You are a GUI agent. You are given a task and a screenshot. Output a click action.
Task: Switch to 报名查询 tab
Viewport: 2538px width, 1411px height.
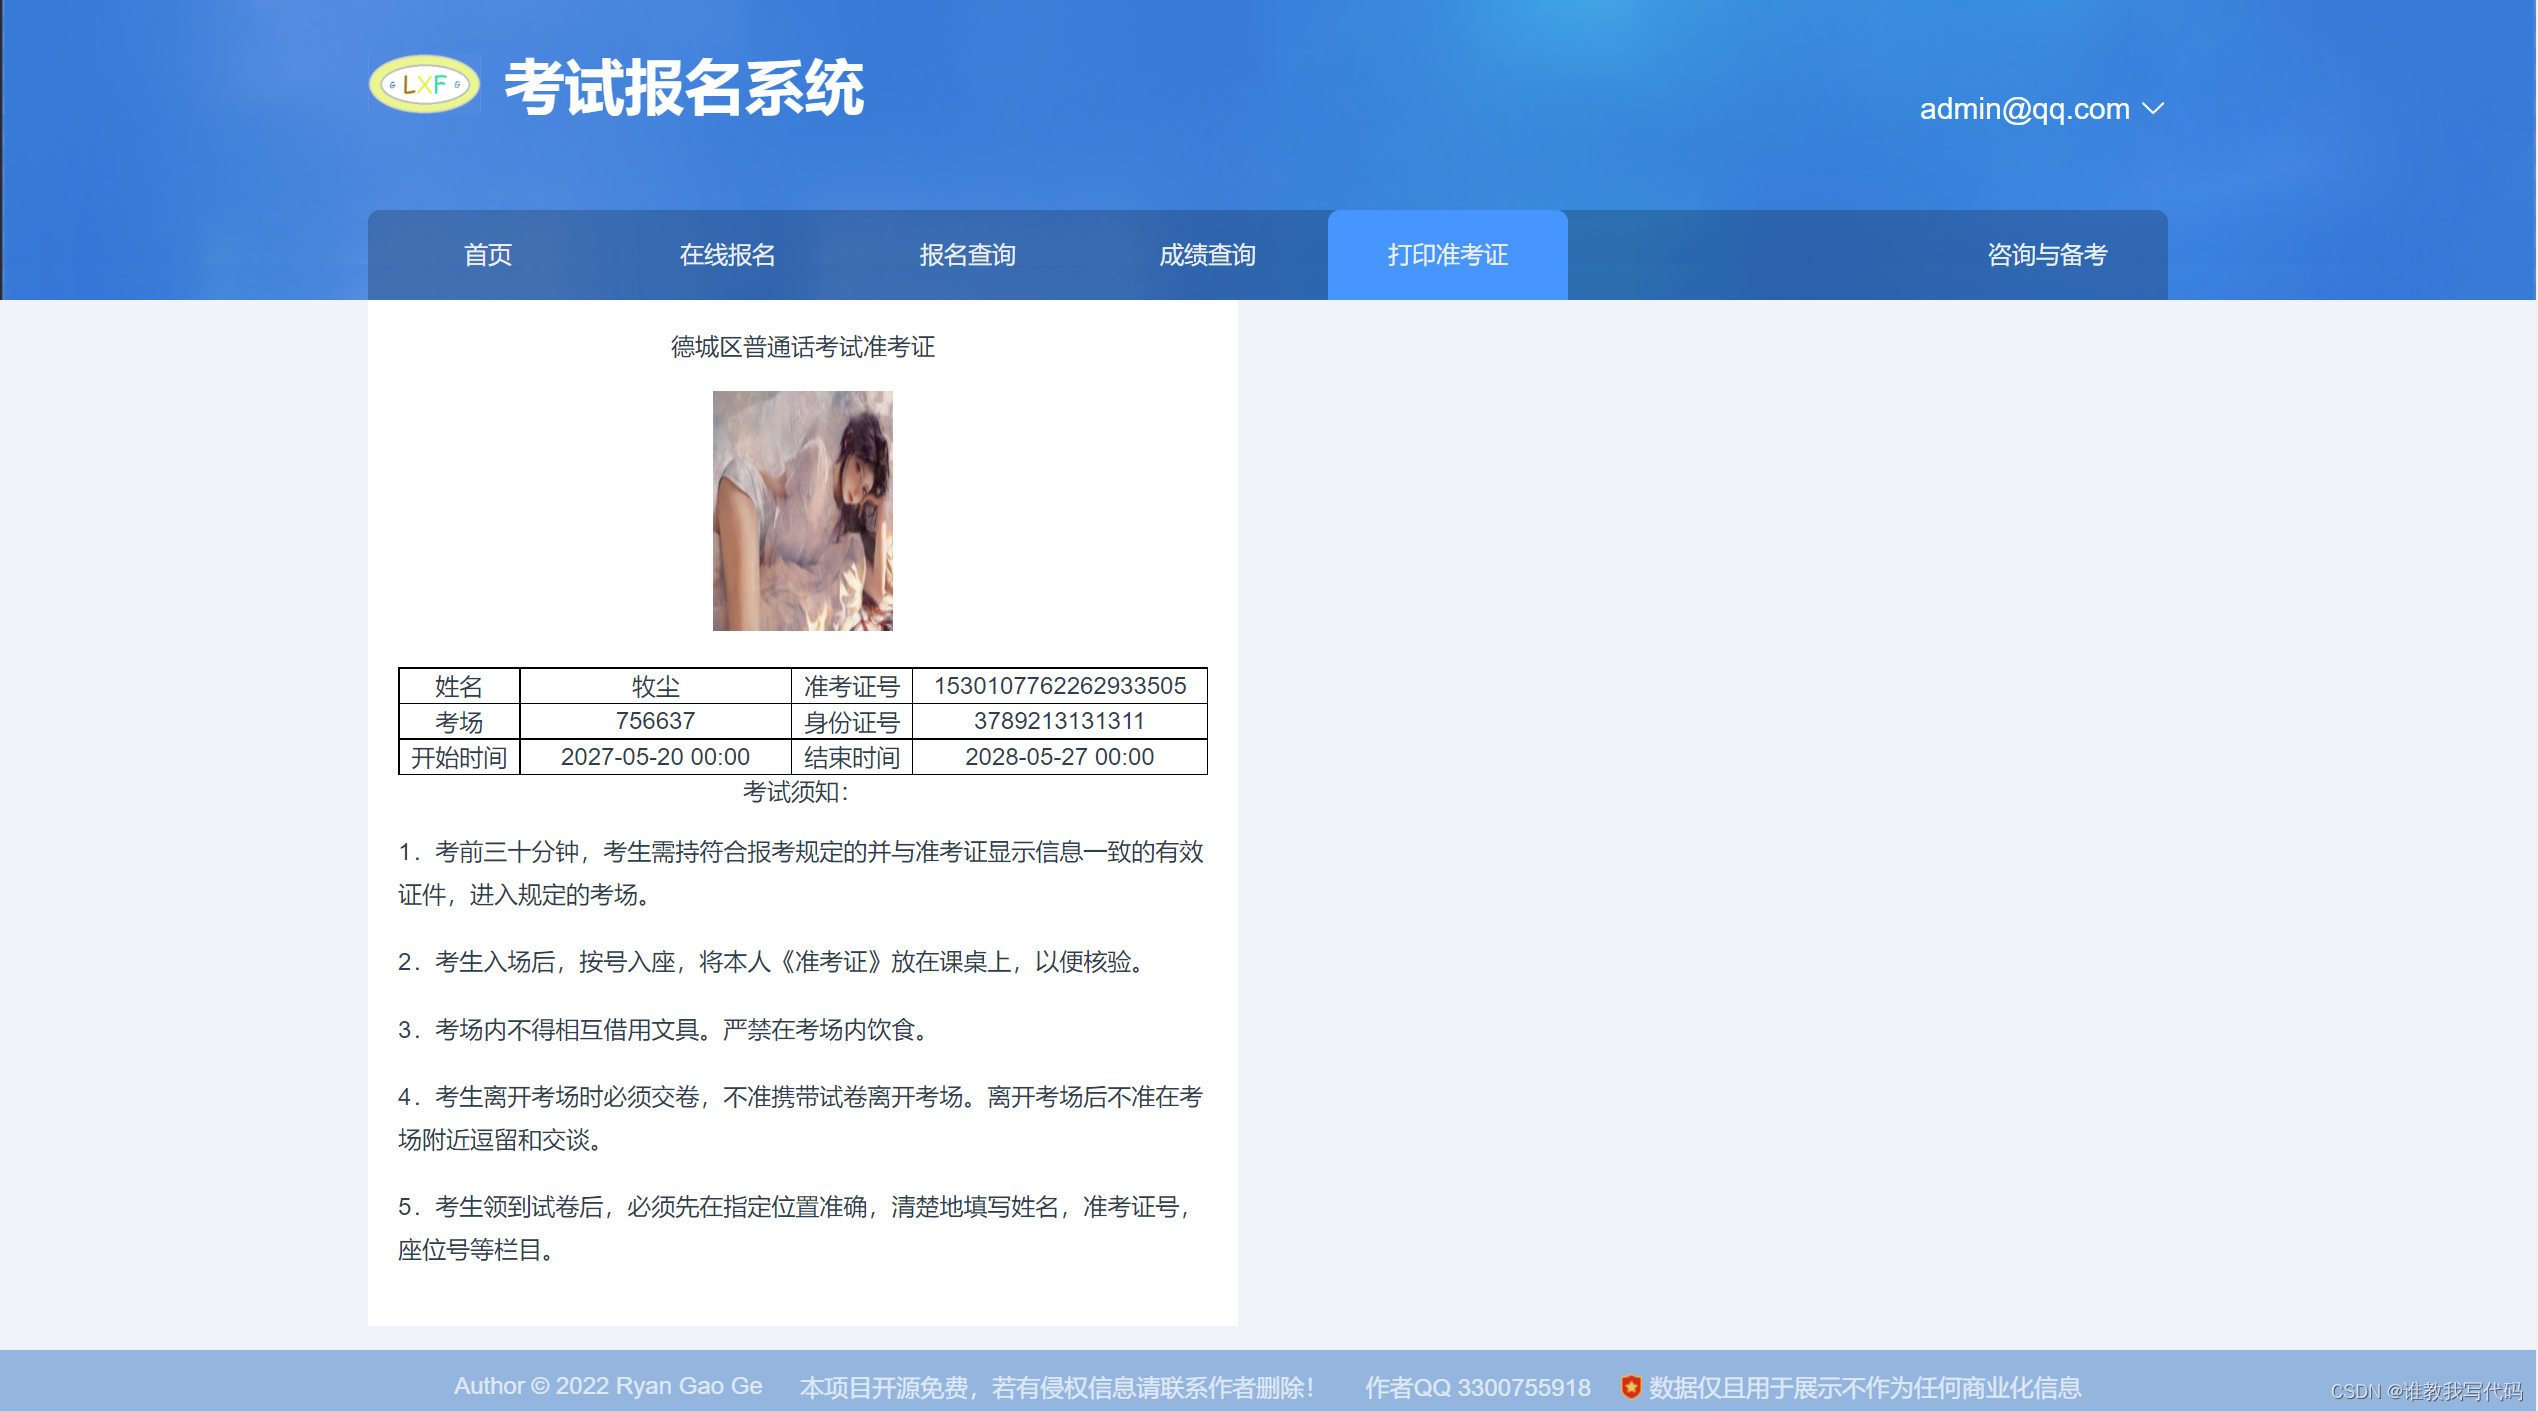coord(967,255)
